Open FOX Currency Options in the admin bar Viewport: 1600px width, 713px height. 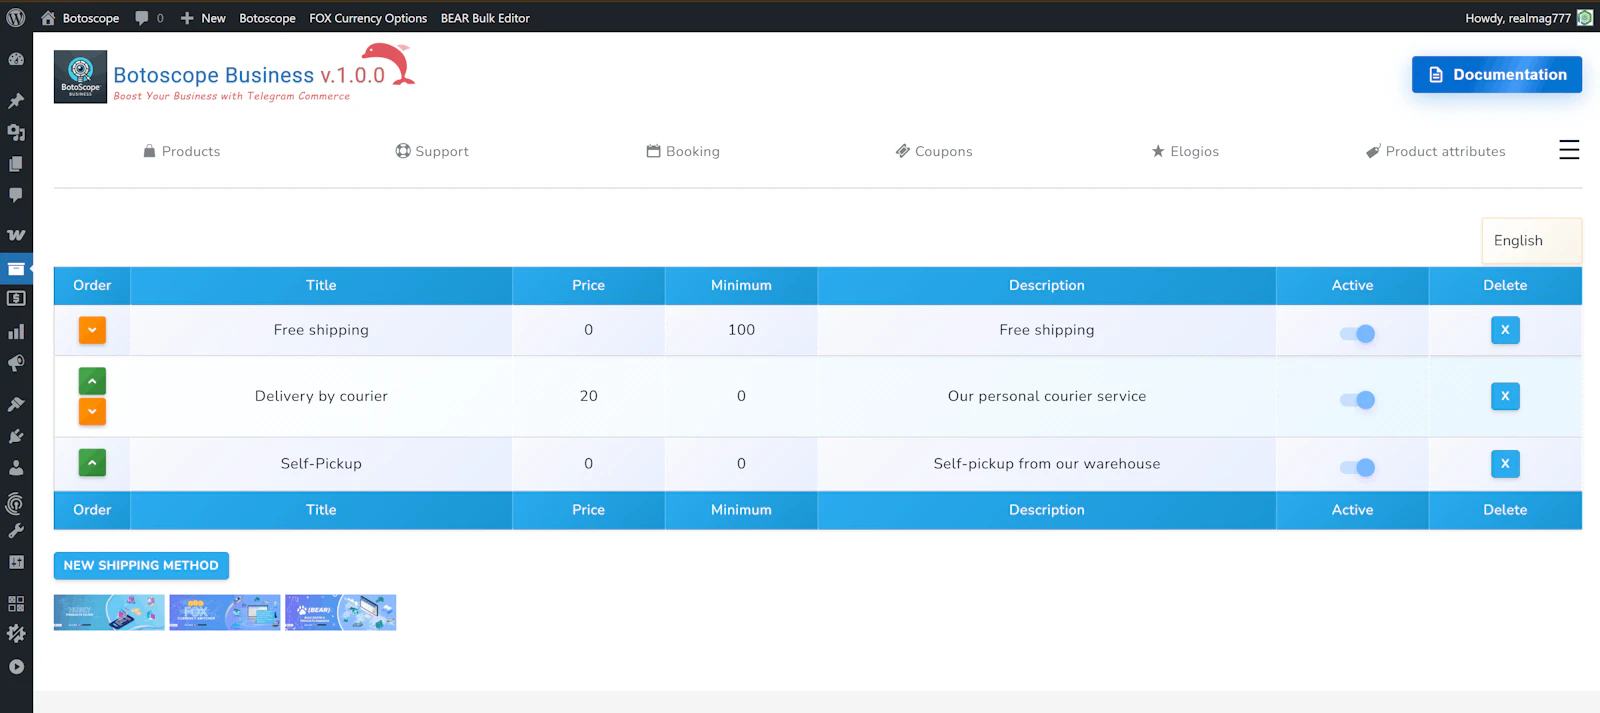pyautogui.click(x=368, y=18)
